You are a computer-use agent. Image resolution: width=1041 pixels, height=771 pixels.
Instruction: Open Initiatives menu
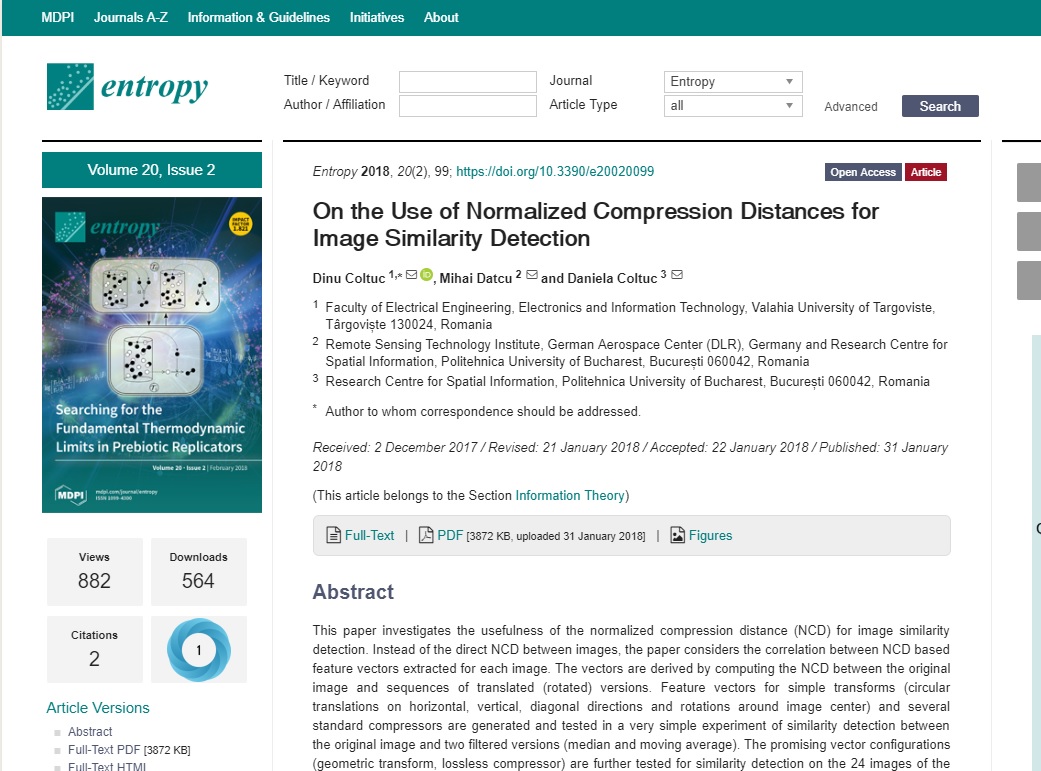pyautogui.click(x=376, y=17)
